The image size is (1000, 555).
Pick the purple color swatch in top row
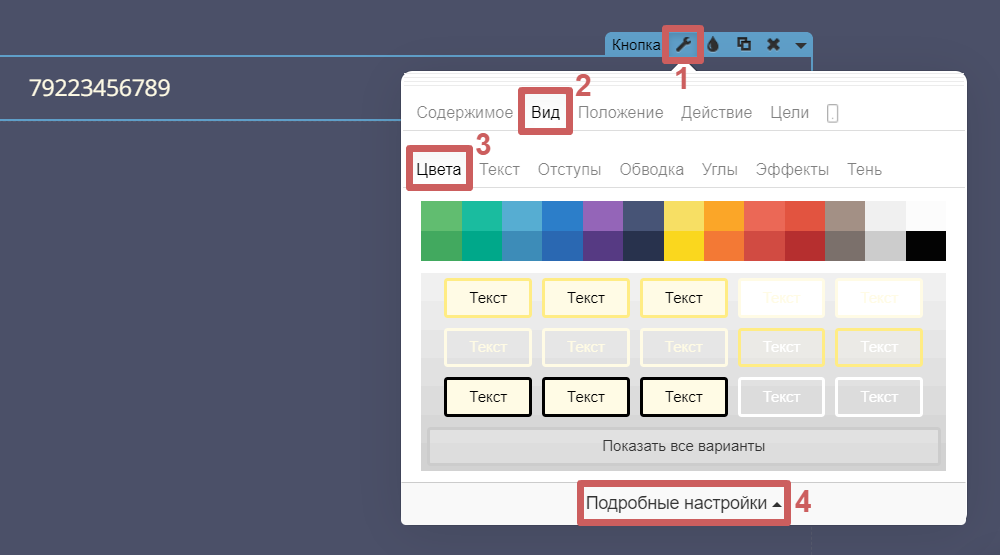[x=603, y=216]
